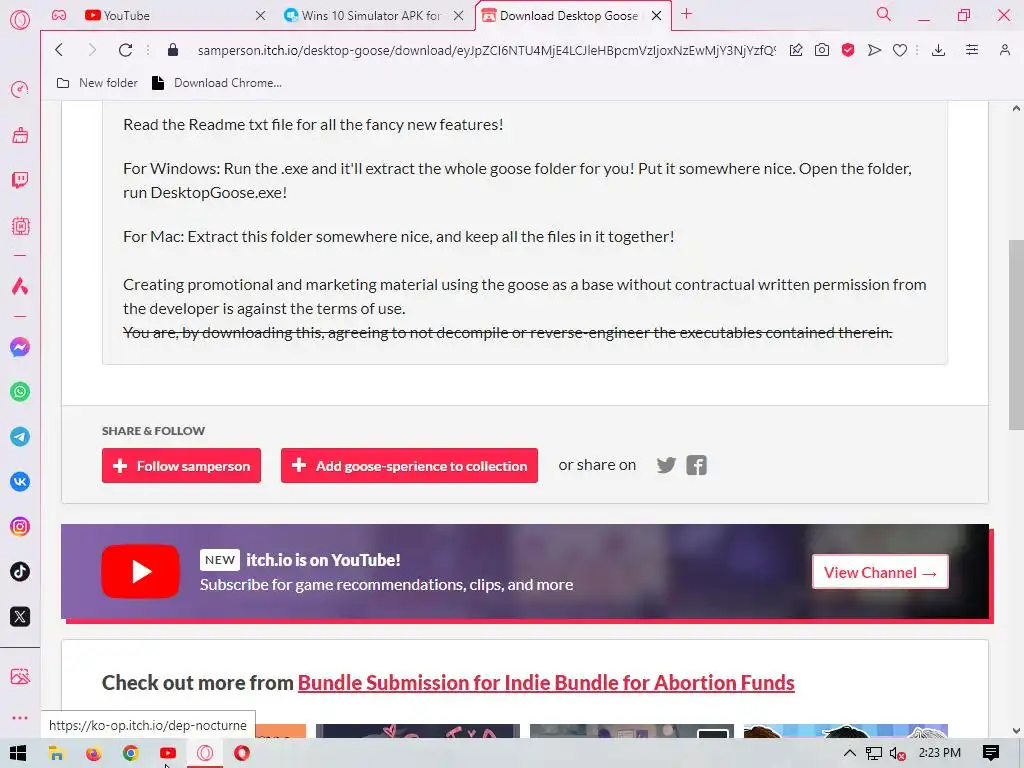Click the network tray icon

874,753
